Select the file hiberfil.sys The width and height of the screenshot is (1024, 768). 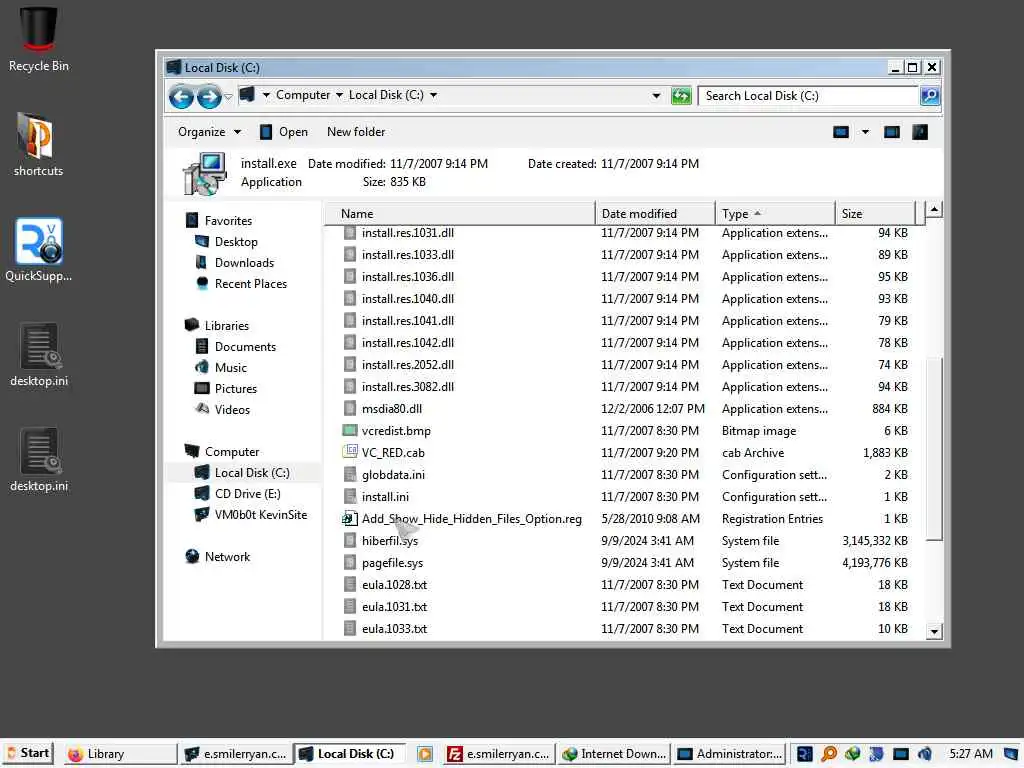pyautogui.click(x=389, y=541)
